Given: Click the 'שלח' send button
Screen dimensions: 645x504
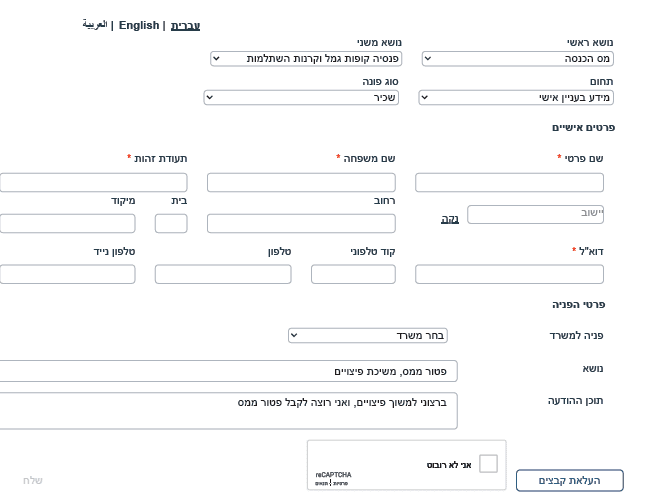Looking at the screenshot, I should point(33,480).
